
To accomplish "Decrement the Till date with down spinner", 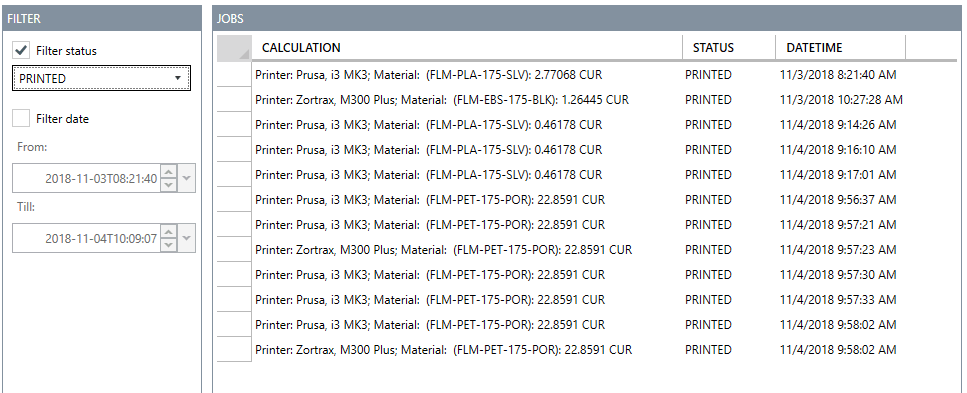I will click(x=169, y=245).
